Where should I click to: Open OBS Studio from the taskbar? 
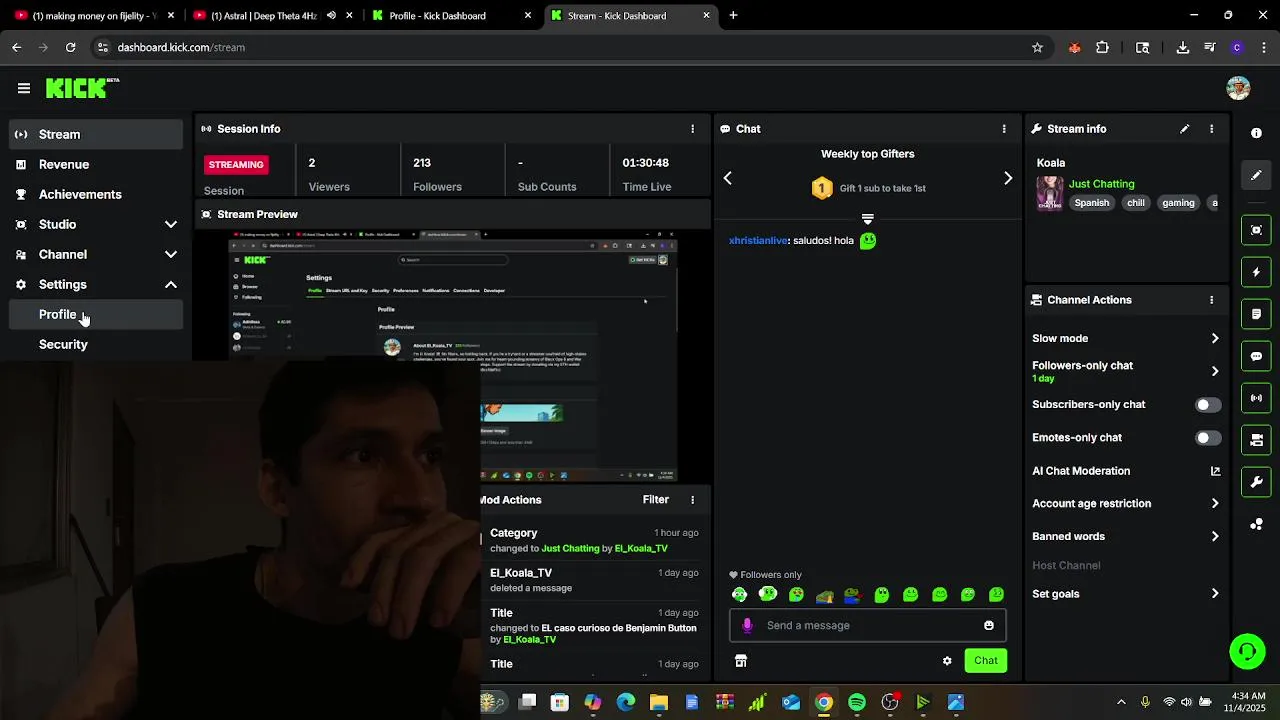[x=890, y=703]
